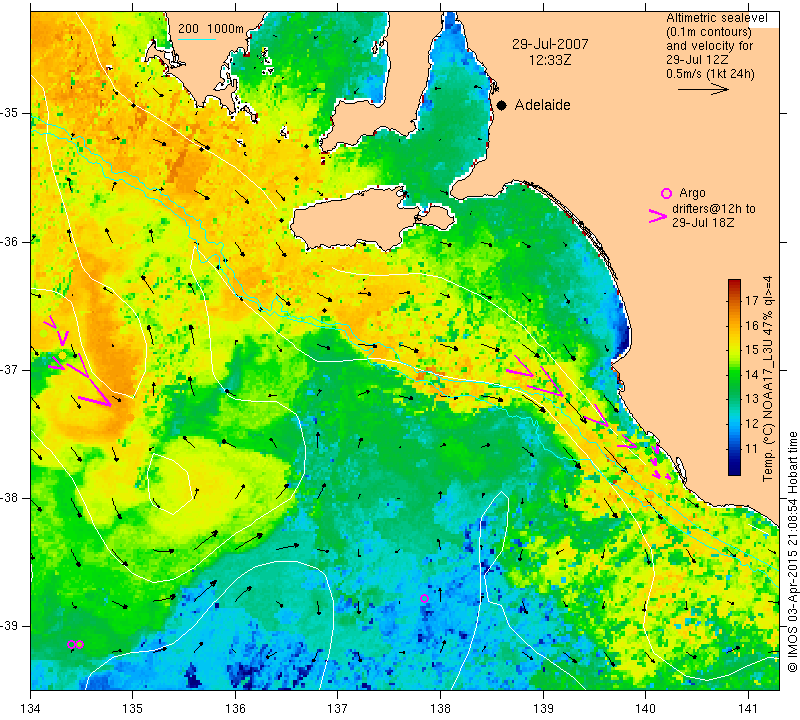The image size is (800, 720).
Task: Click the 0.5m/s (1kt 24h) scale text
Action: [x=710, y=74]
